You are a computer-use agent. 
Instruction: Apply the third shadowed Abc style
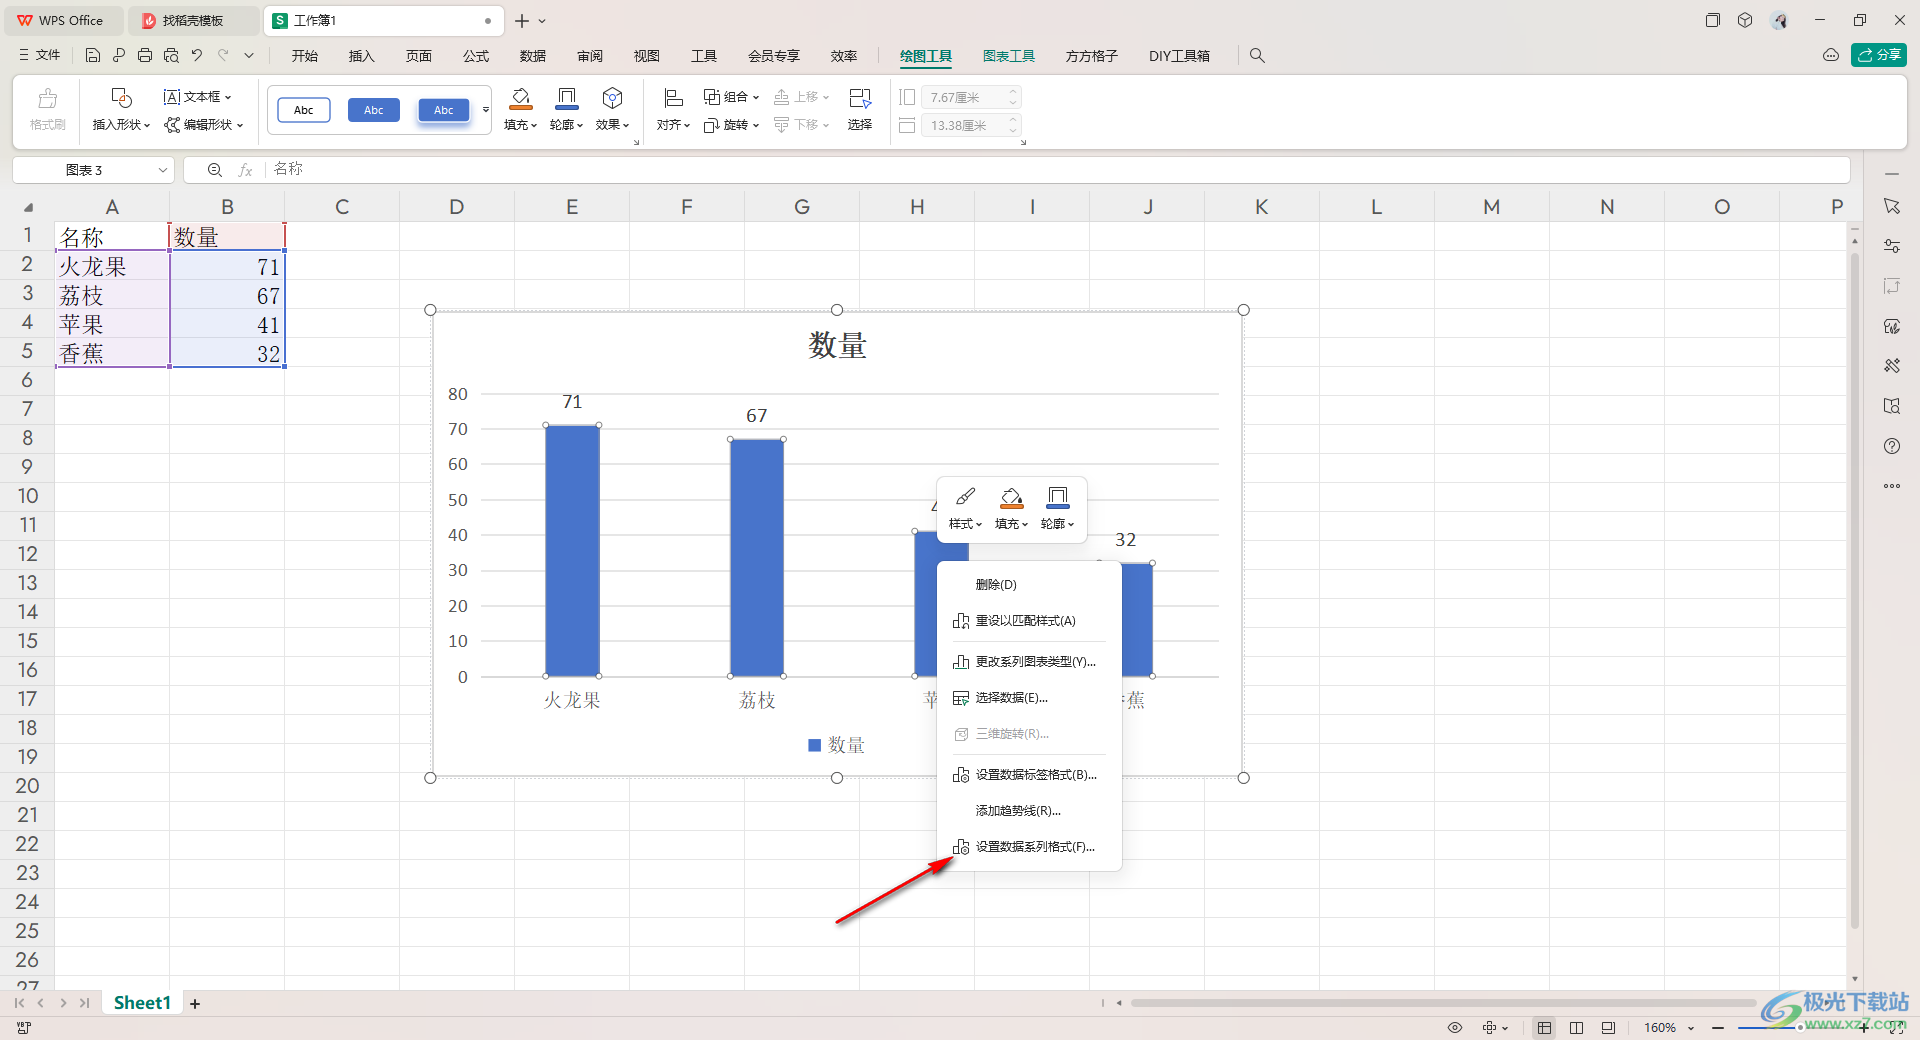444,110
